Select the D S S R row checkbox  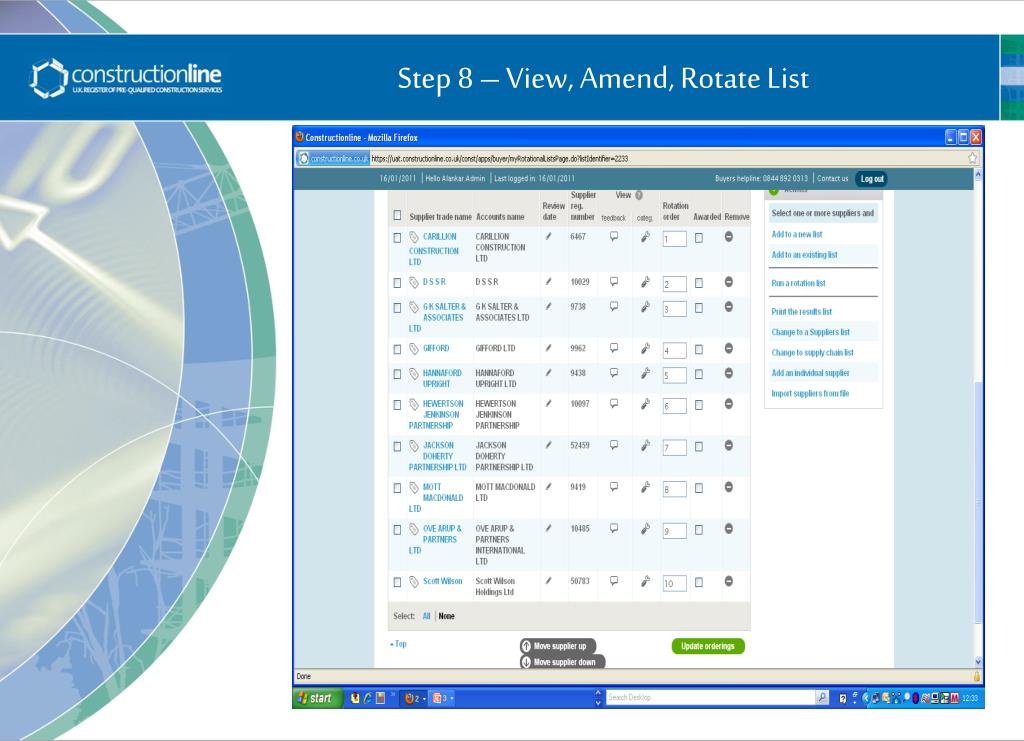(397, 283)
